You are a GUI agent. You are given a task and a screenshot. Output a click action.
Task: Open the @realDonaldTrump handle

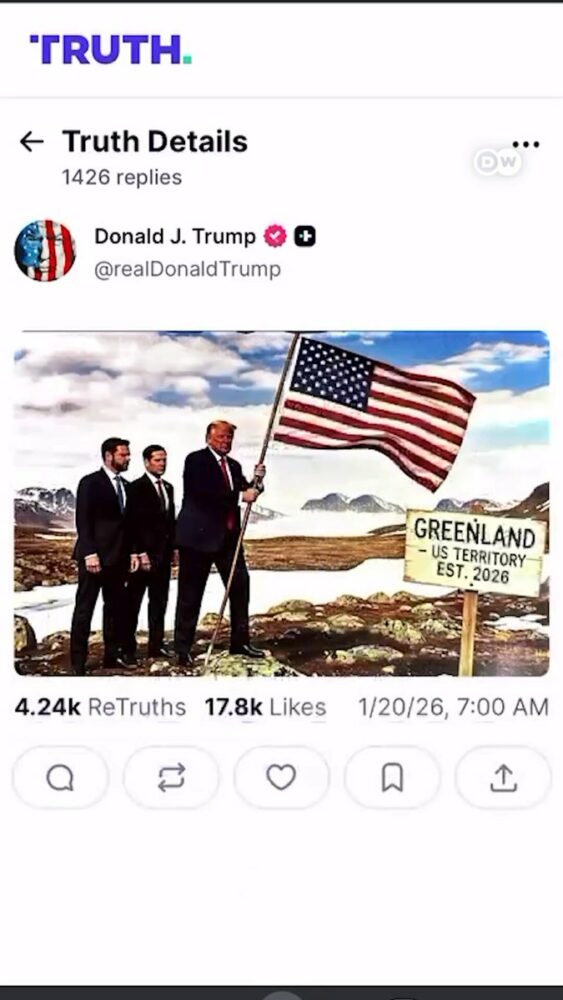(187, 270)
